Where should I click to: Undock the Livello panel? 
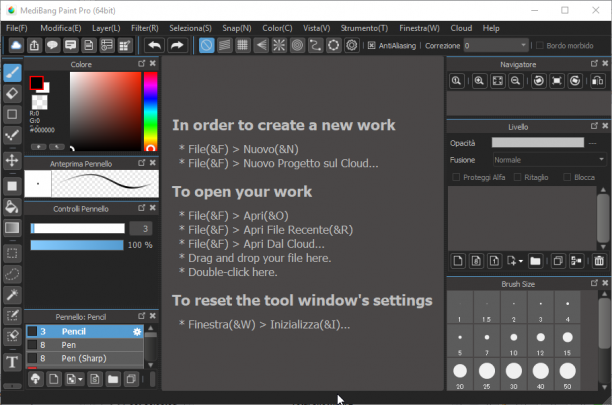[x=594, y=126]
